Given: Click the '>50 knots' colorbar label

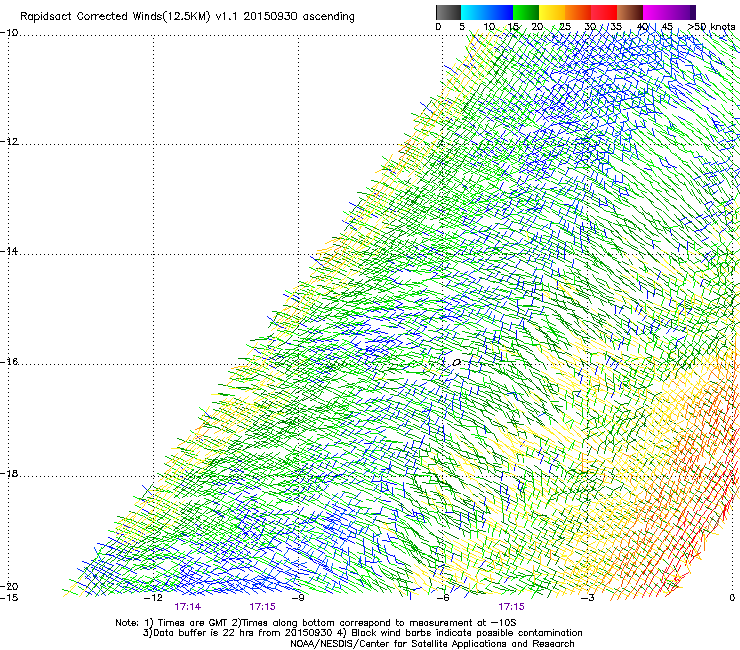Looking at the screenshot, I should click(x=711, y=27).
